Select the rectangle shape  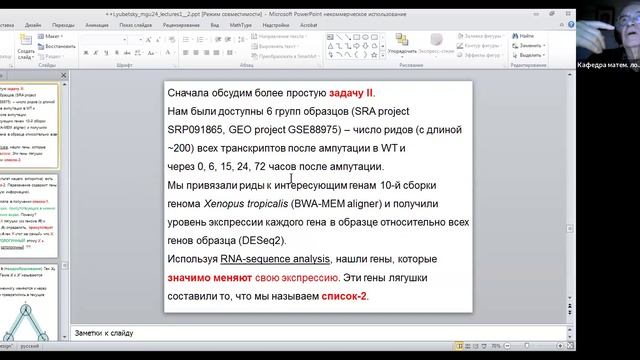tap(357, 37)
